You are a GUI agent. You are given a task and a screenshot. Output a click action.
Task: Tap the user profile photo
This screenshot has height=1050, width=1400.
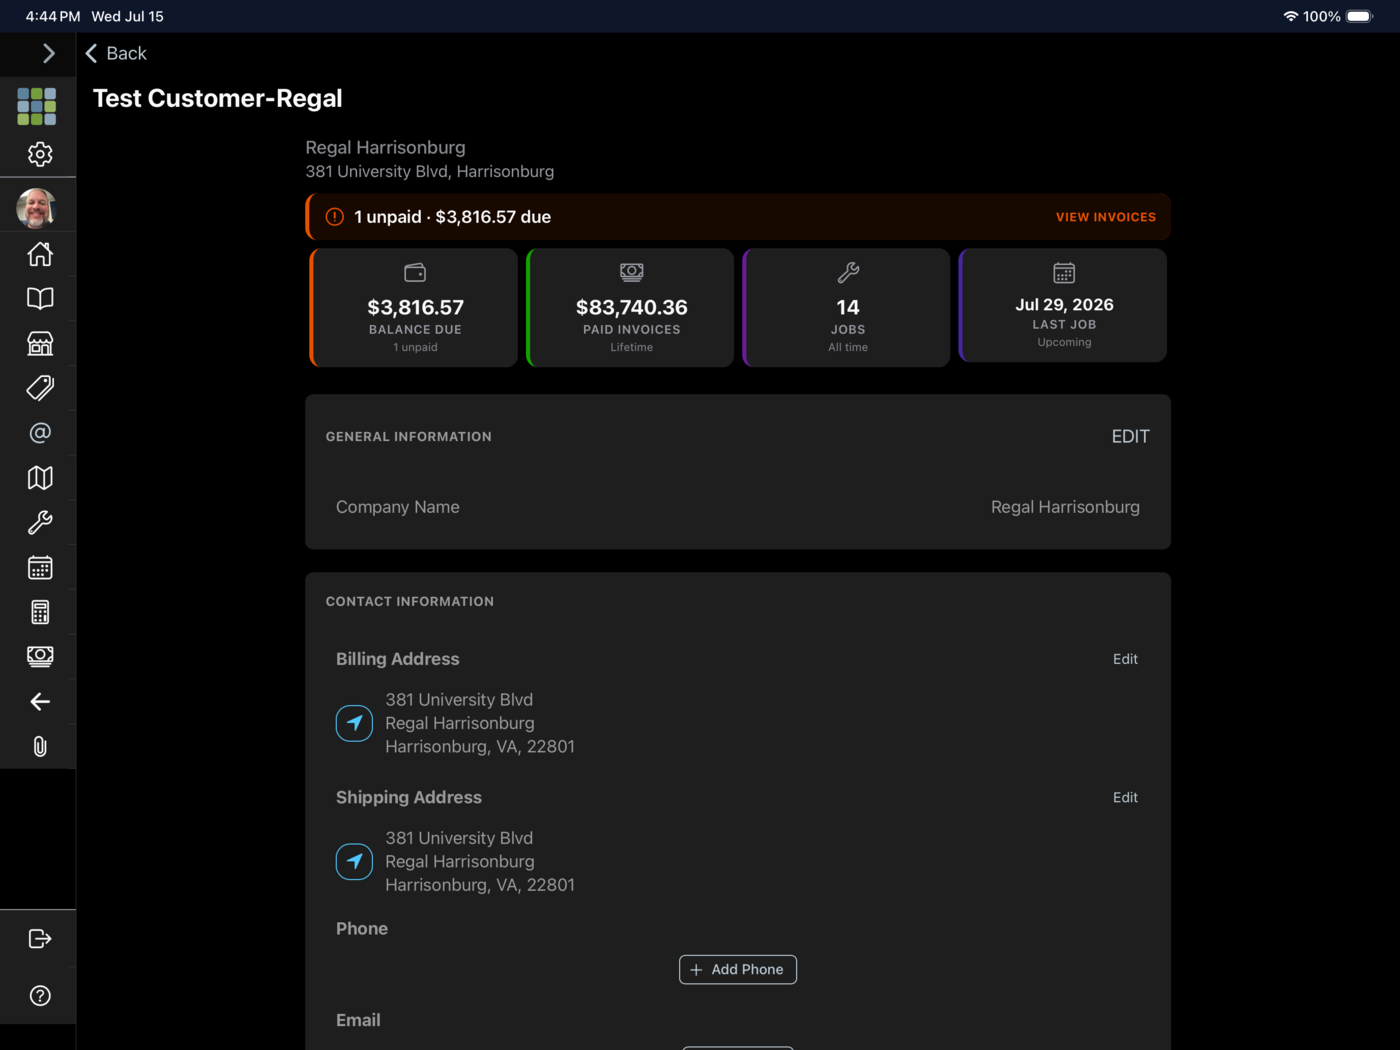pos(36,208)
